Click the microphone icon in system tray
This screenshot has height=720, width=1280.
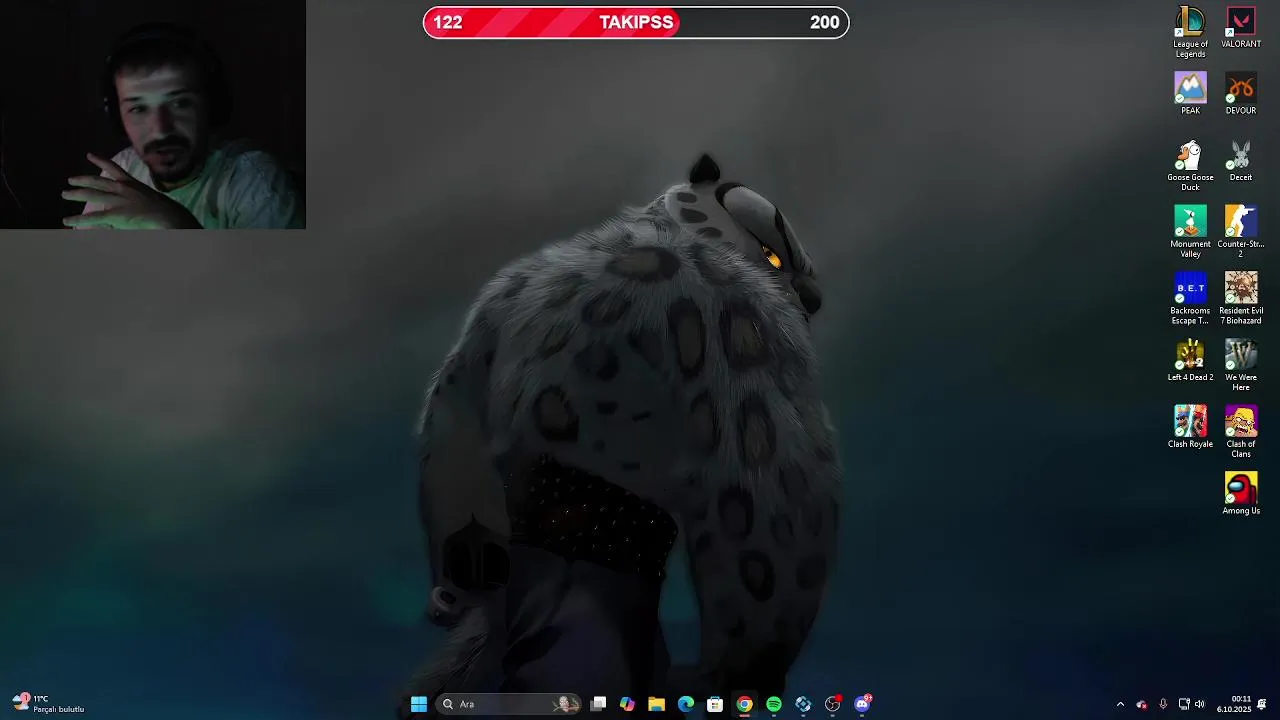(1163, 704)
